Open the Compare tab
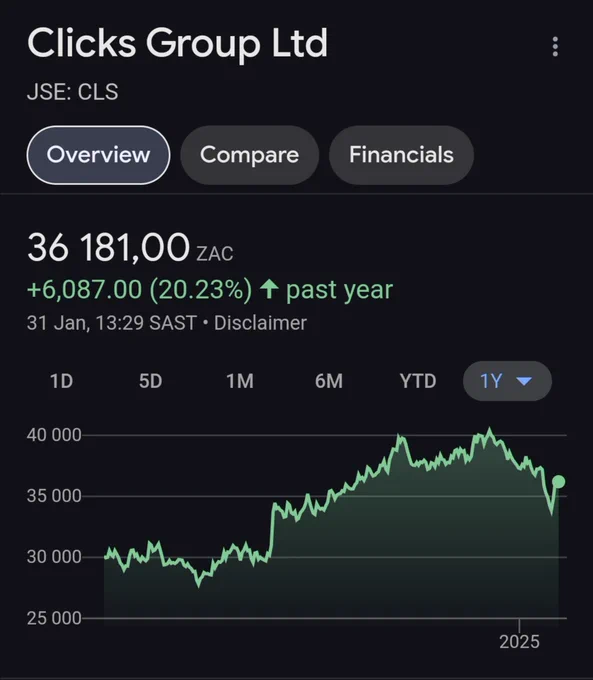 [249, 155]
